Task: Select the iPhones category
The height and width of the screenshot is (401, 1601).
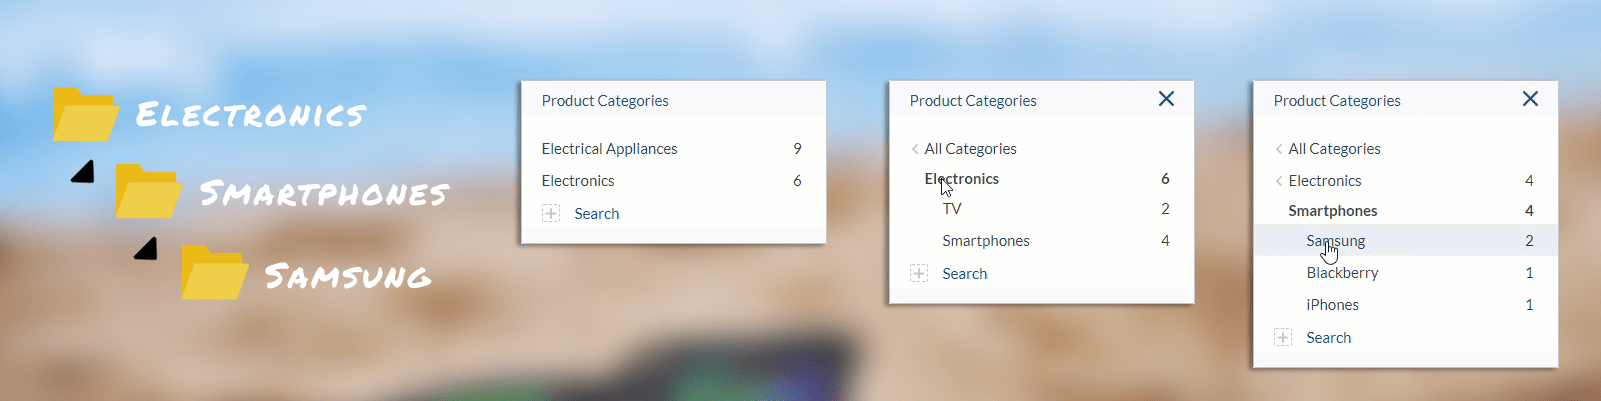Action: (1332, 305)
